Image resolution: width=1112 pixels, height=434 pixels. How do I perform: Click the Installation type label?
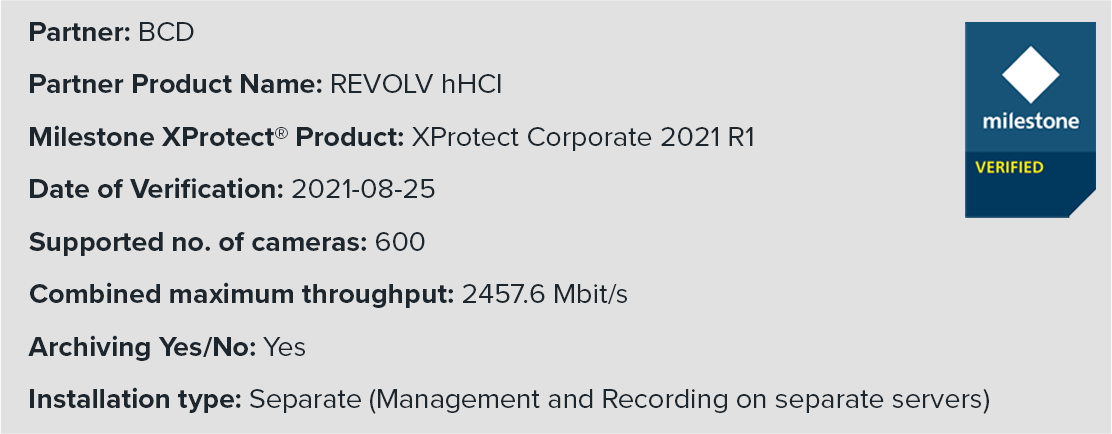135,399
